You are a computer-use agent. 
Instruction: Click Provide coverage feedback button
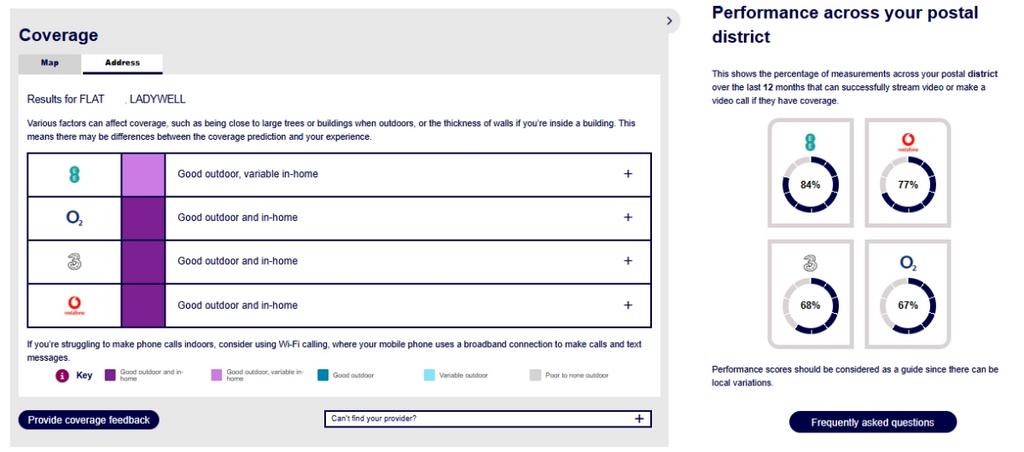click(89, 420)
